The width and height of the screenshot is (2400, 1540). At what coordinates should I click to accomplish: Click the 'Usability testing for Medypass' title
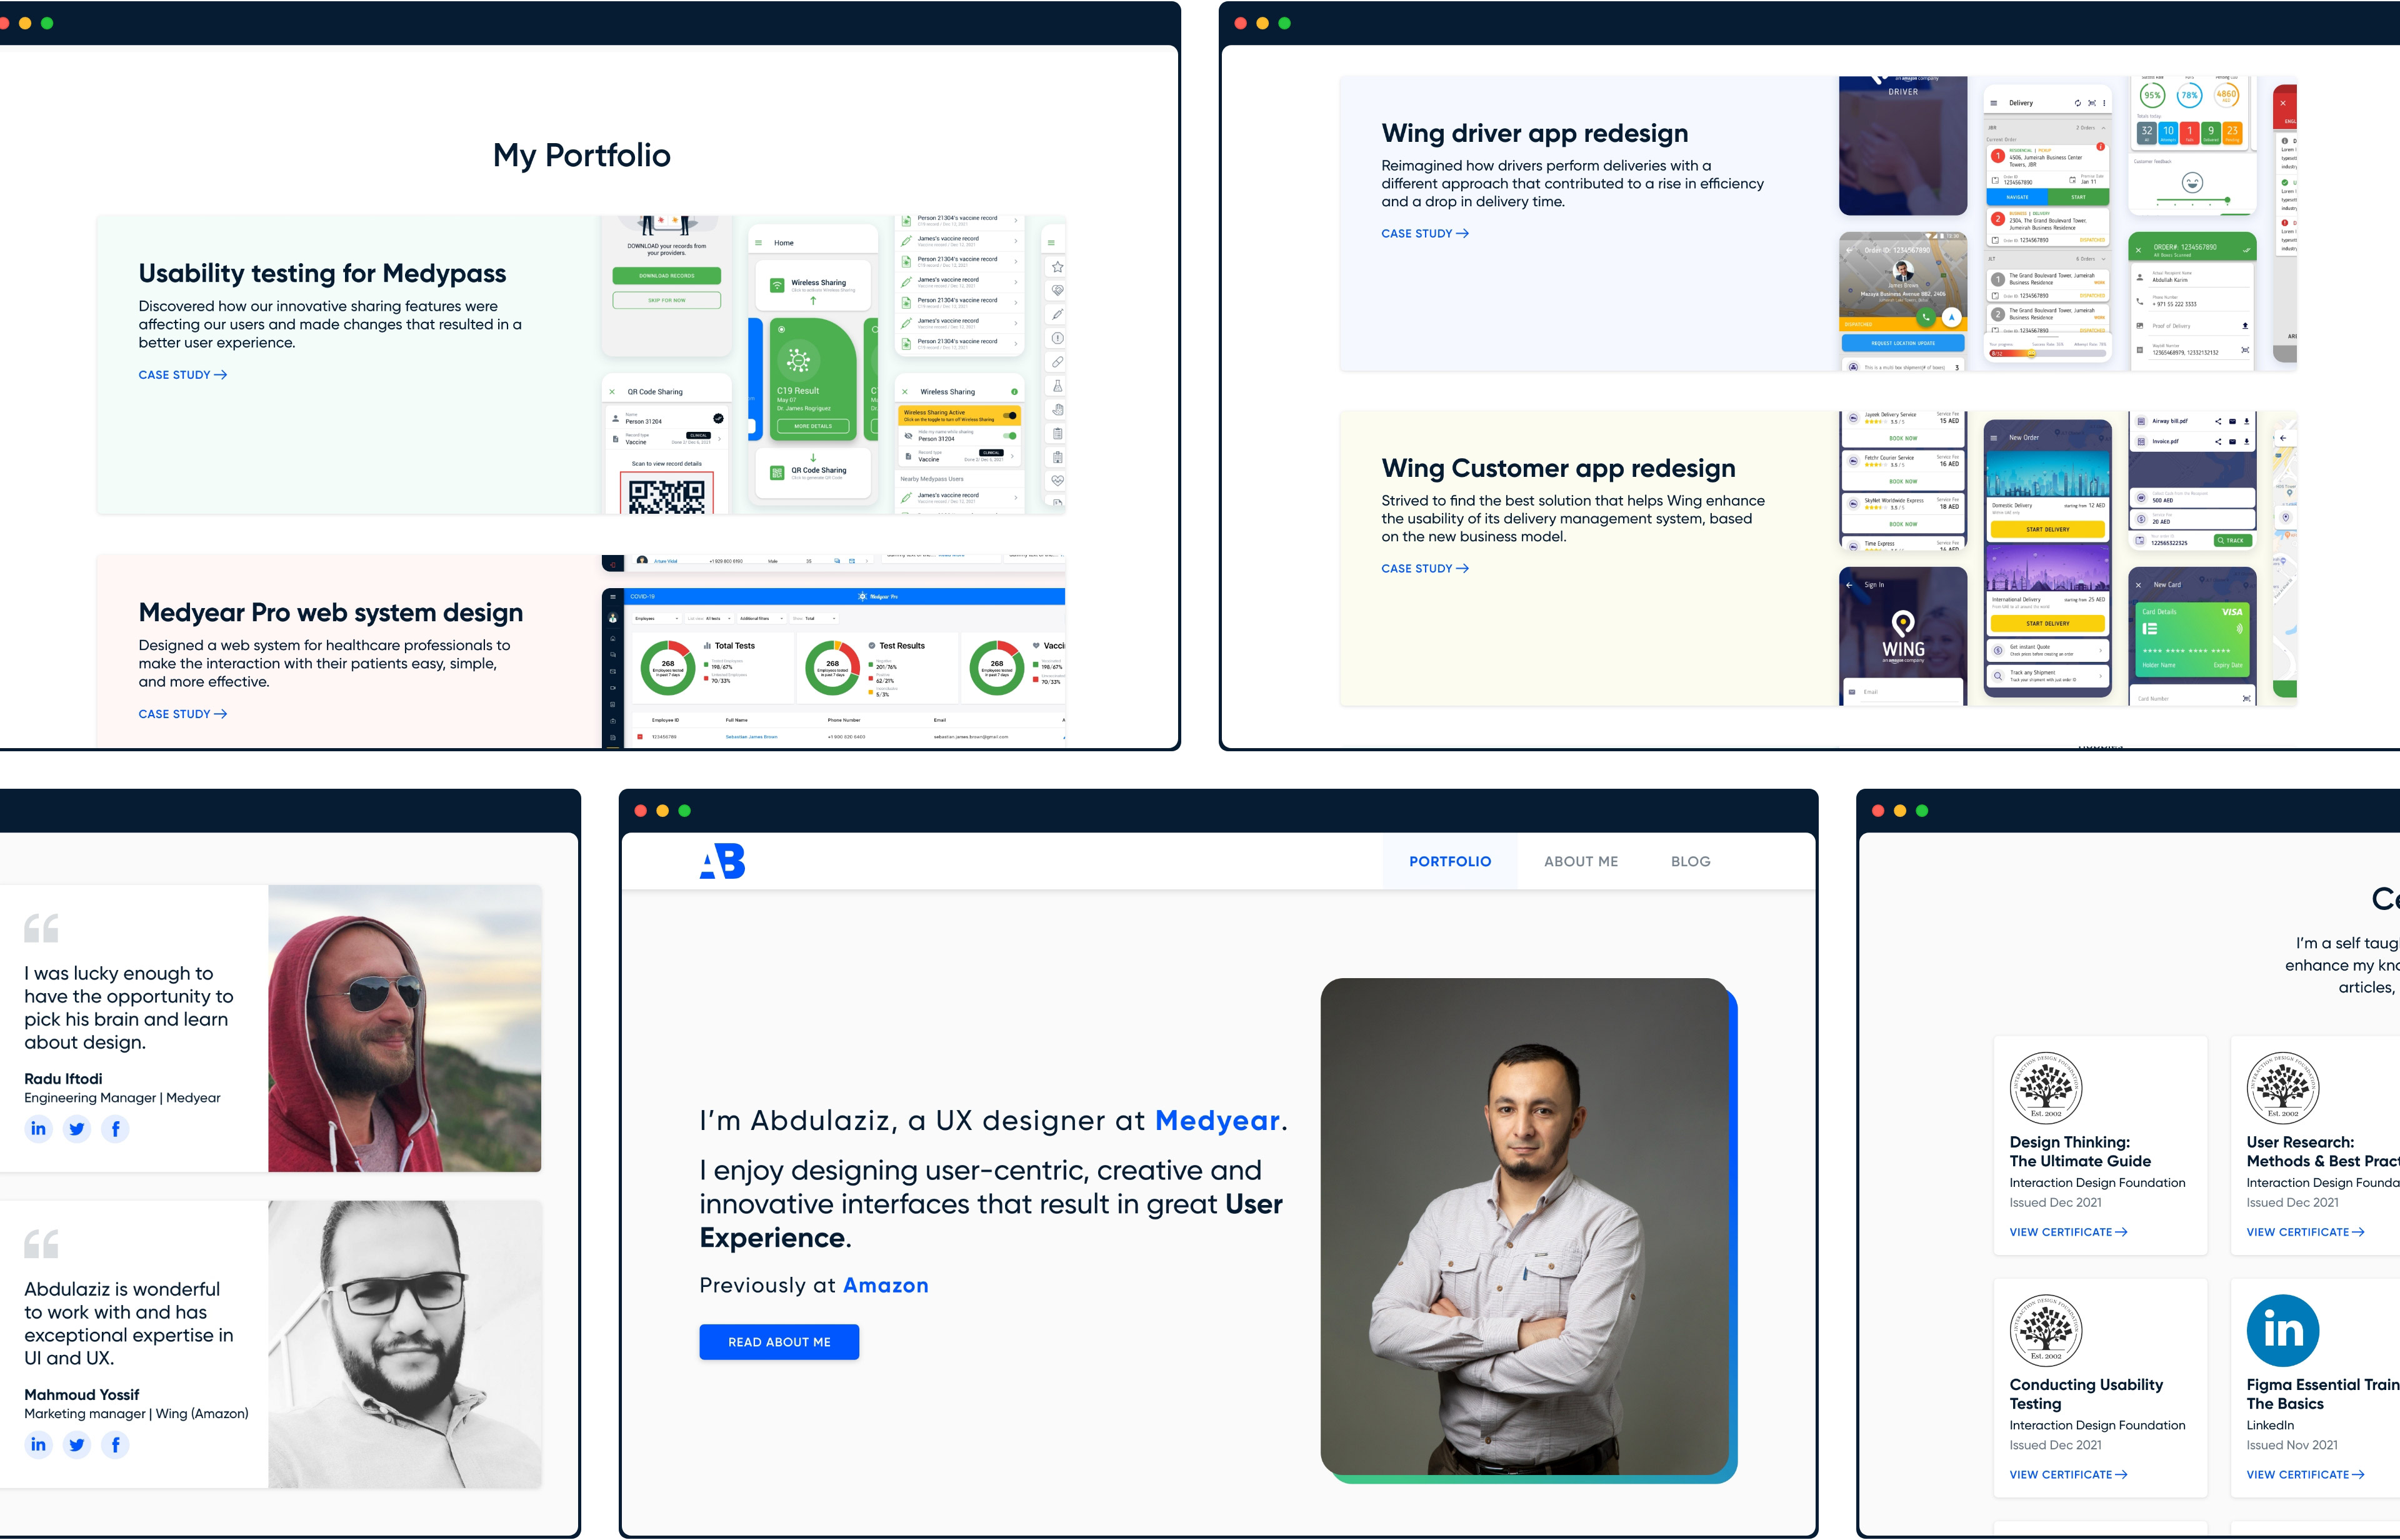point(322,274)
